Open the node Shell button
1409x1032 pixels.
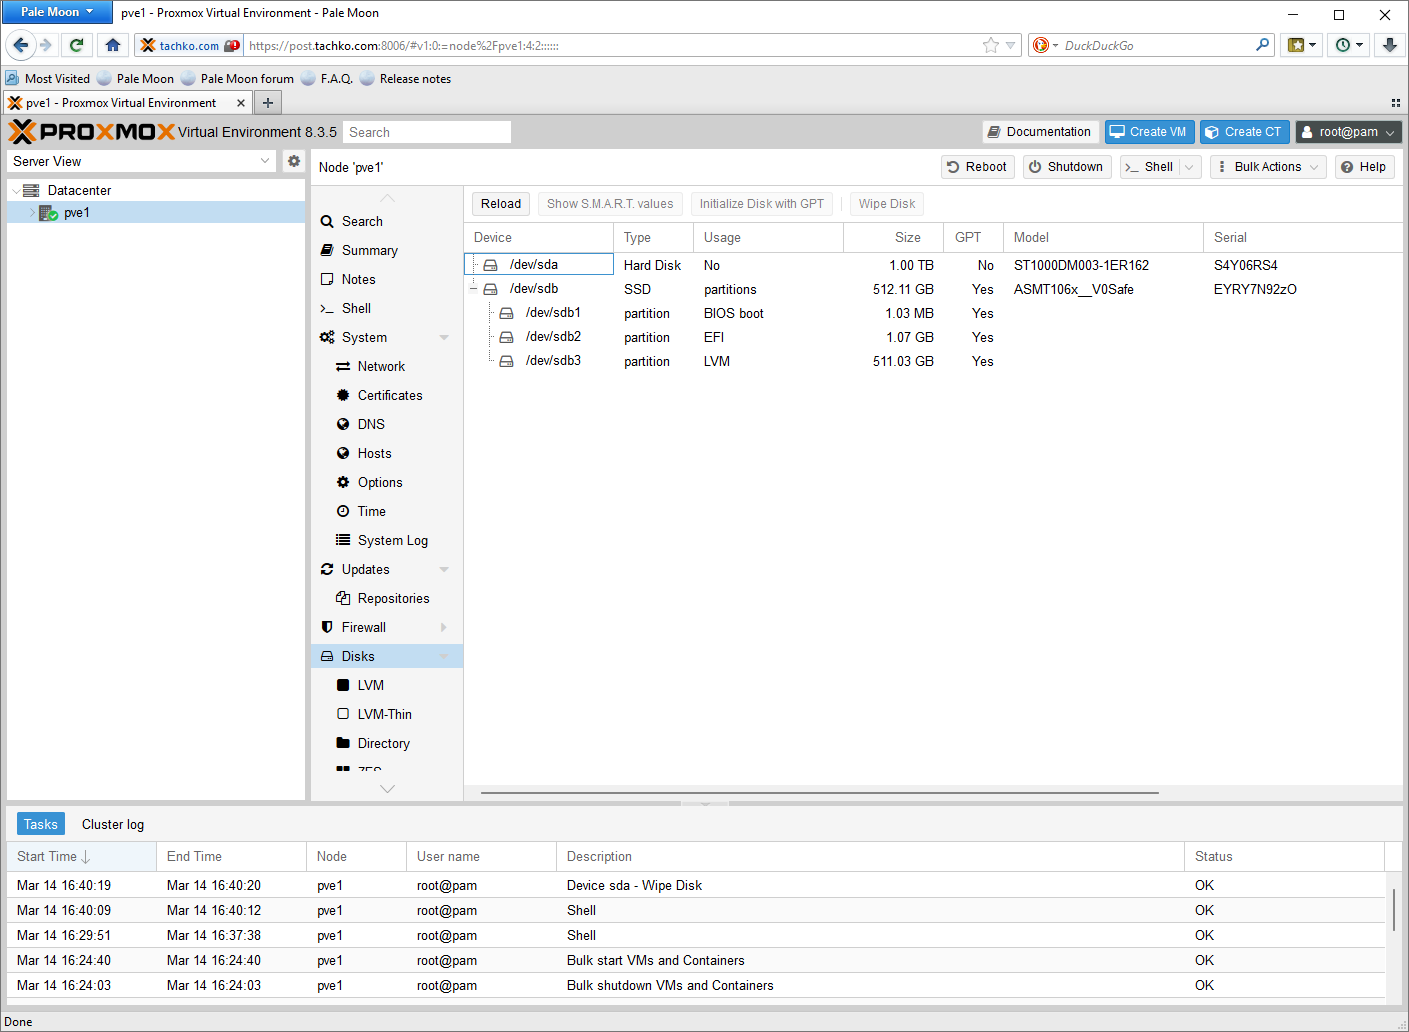pyautogui.click(x=1149, y=167)
